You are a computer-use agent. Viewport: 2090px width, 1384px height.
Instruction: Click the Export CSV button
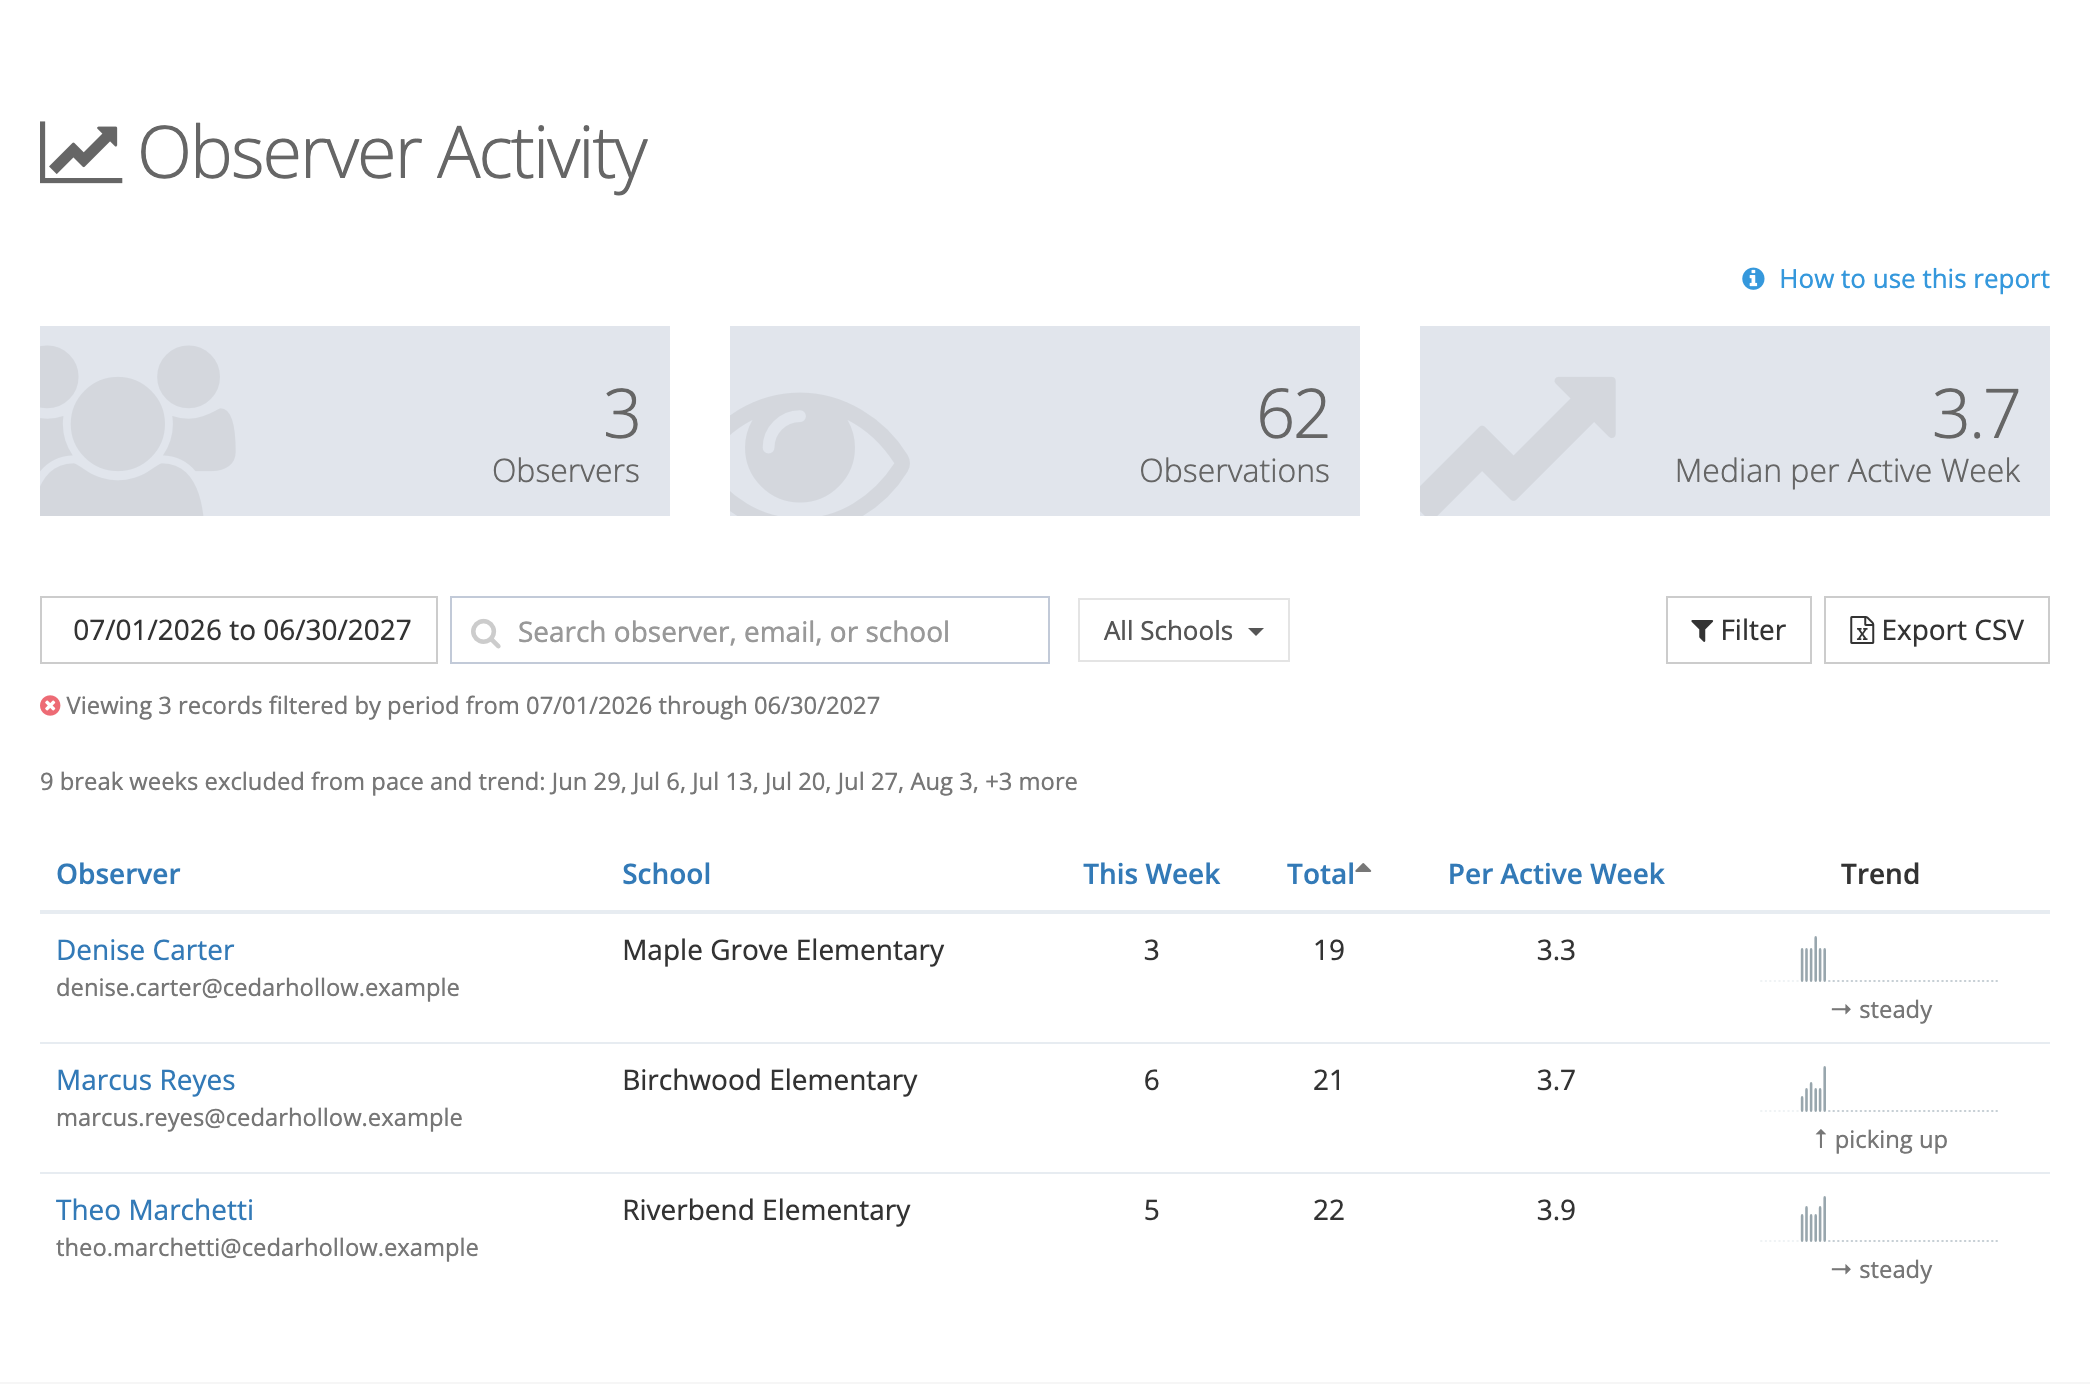point(1937,630)
